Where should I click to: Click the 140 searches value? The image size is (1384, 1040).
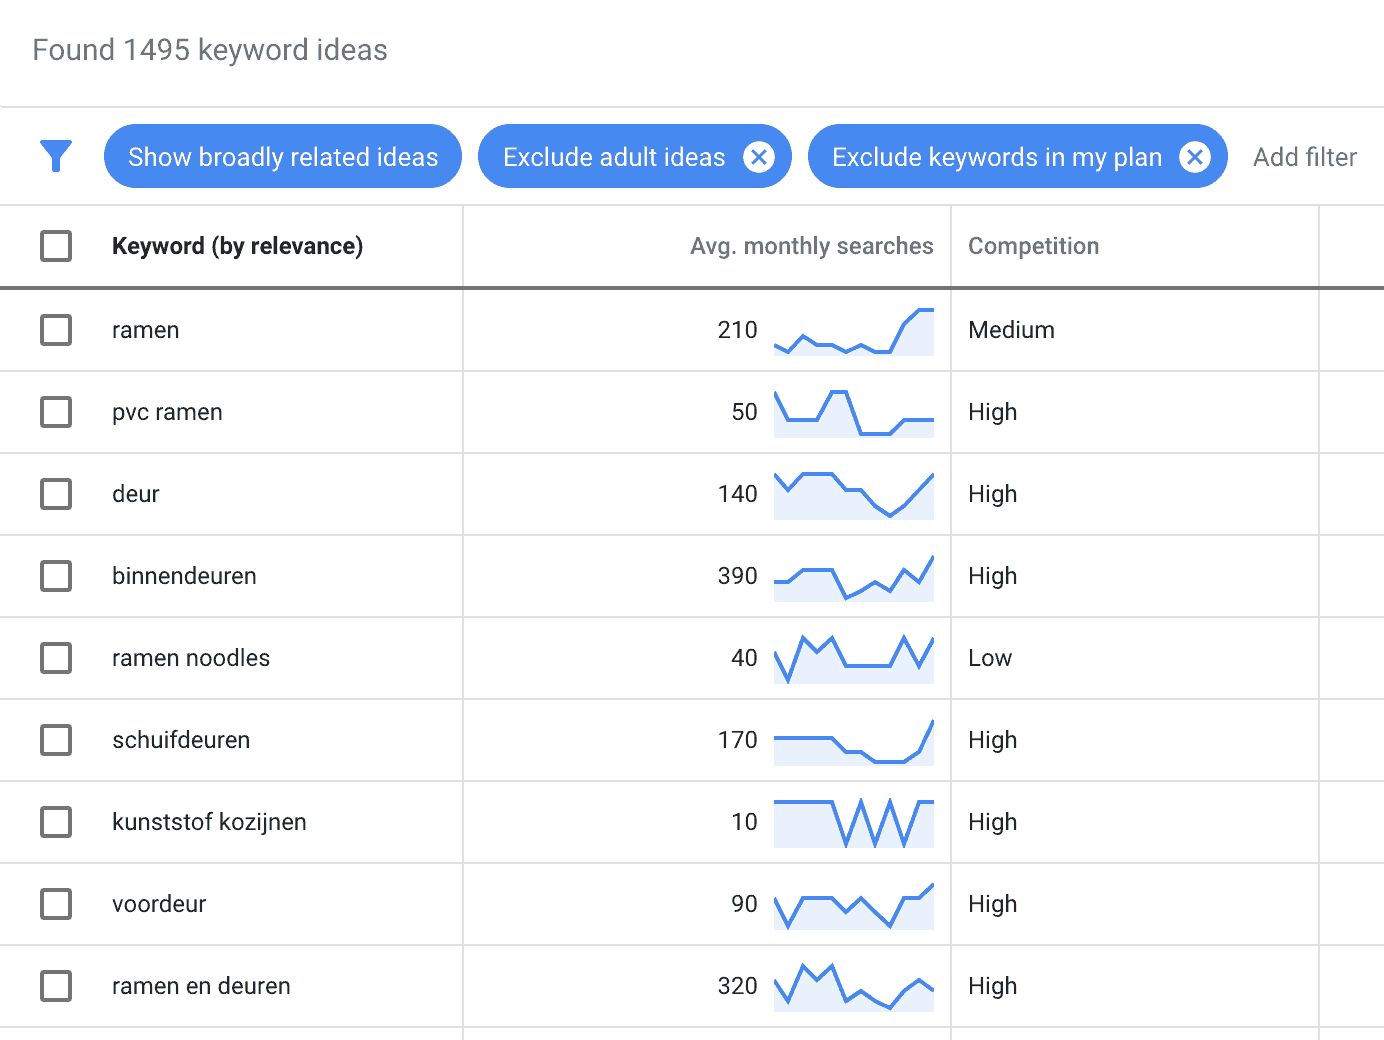tap(738, 494)
